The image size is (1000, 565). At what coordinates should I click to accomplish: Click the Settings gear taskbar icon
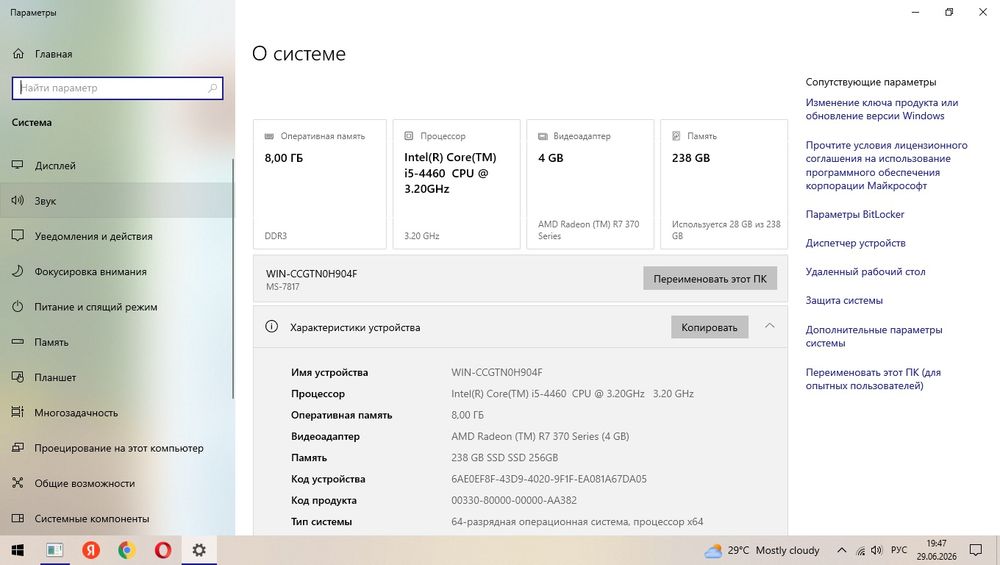tap(199, 550)
